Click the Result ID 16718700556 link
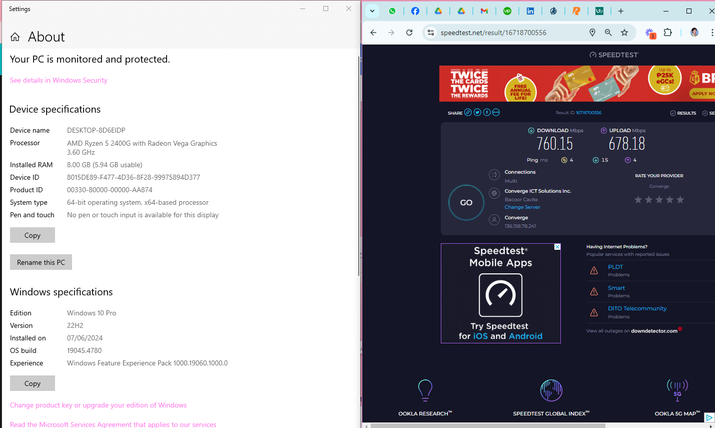The height and width of the screenshot is (428, 715). pos(588,113)
